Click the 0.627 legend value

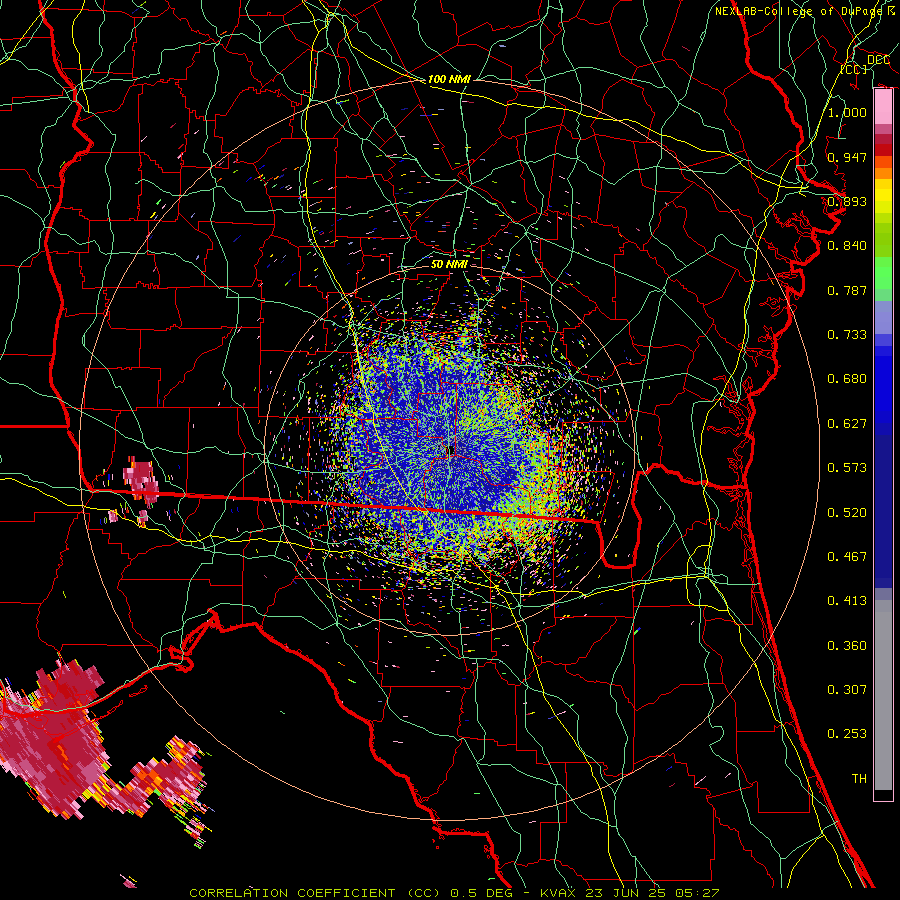pyautogui.click(x=847, y=424)
